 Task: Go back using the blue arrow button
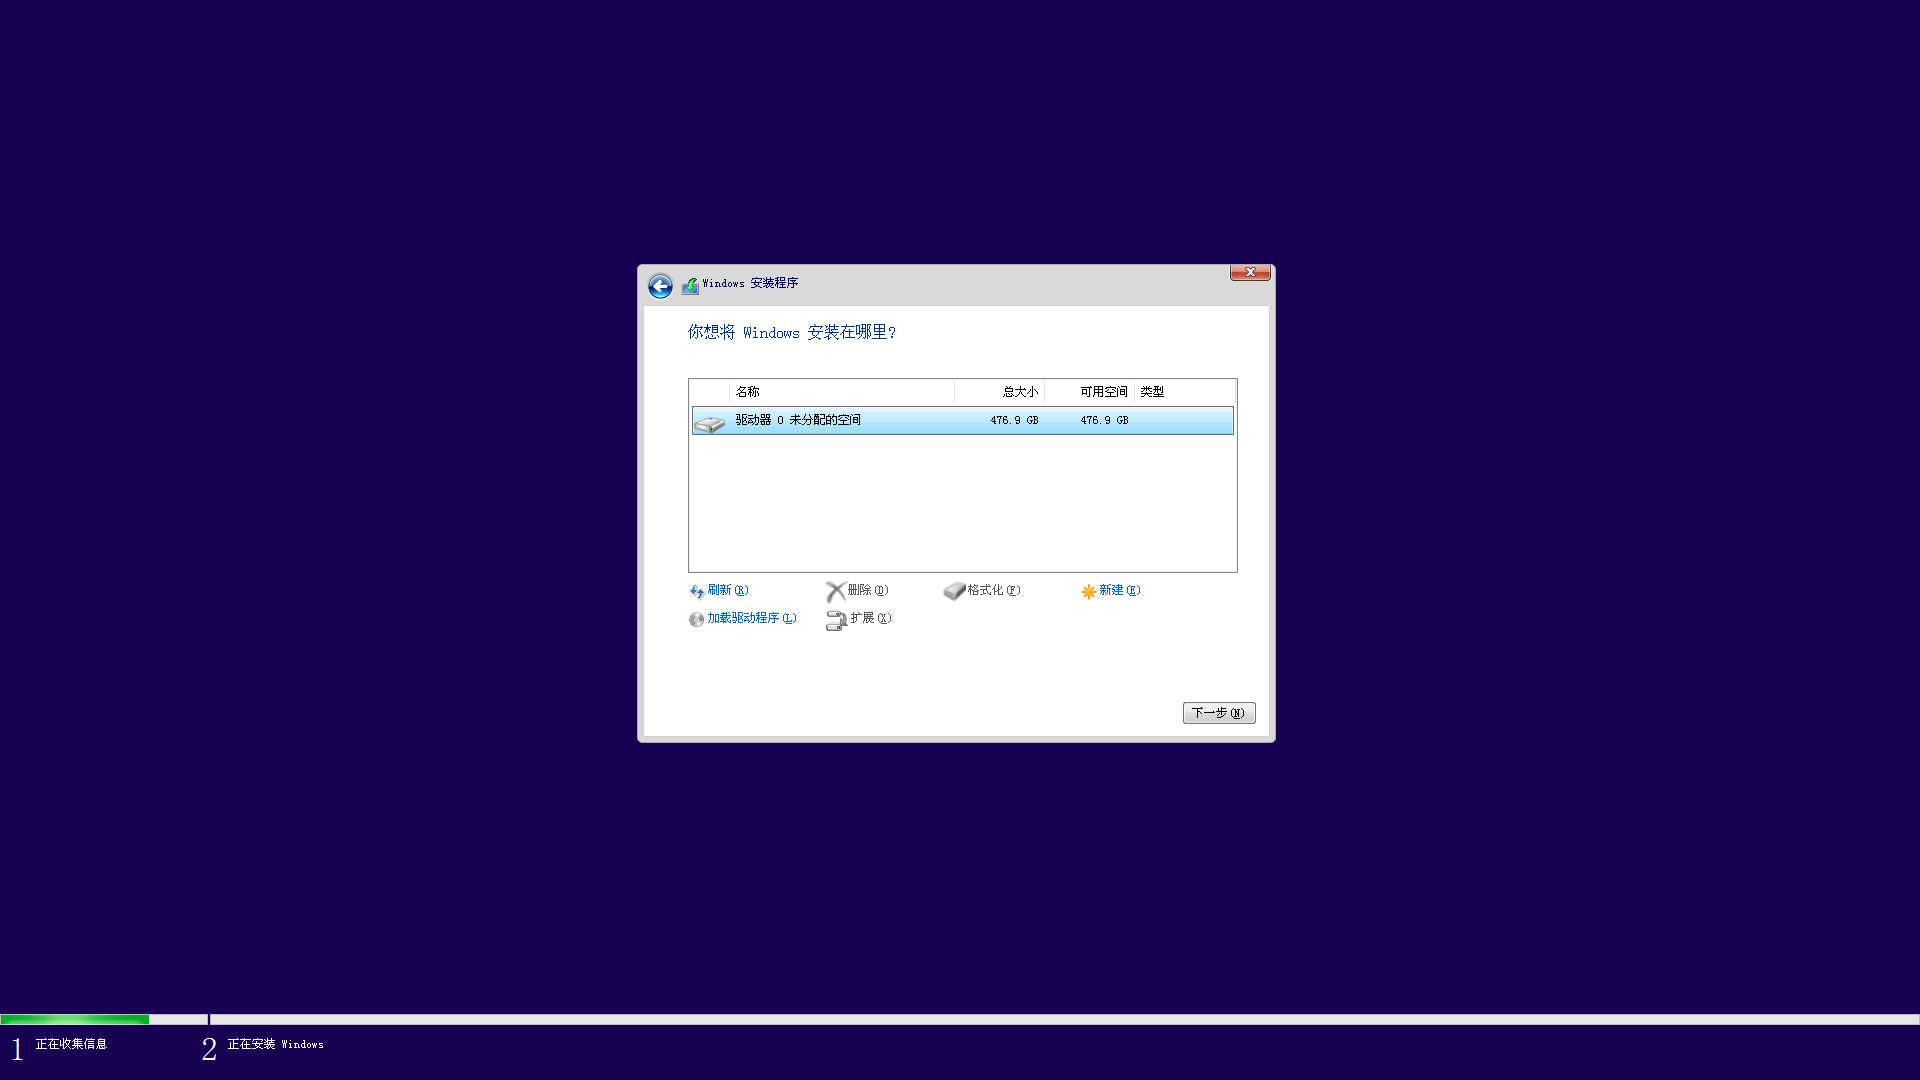pos(660,286)
